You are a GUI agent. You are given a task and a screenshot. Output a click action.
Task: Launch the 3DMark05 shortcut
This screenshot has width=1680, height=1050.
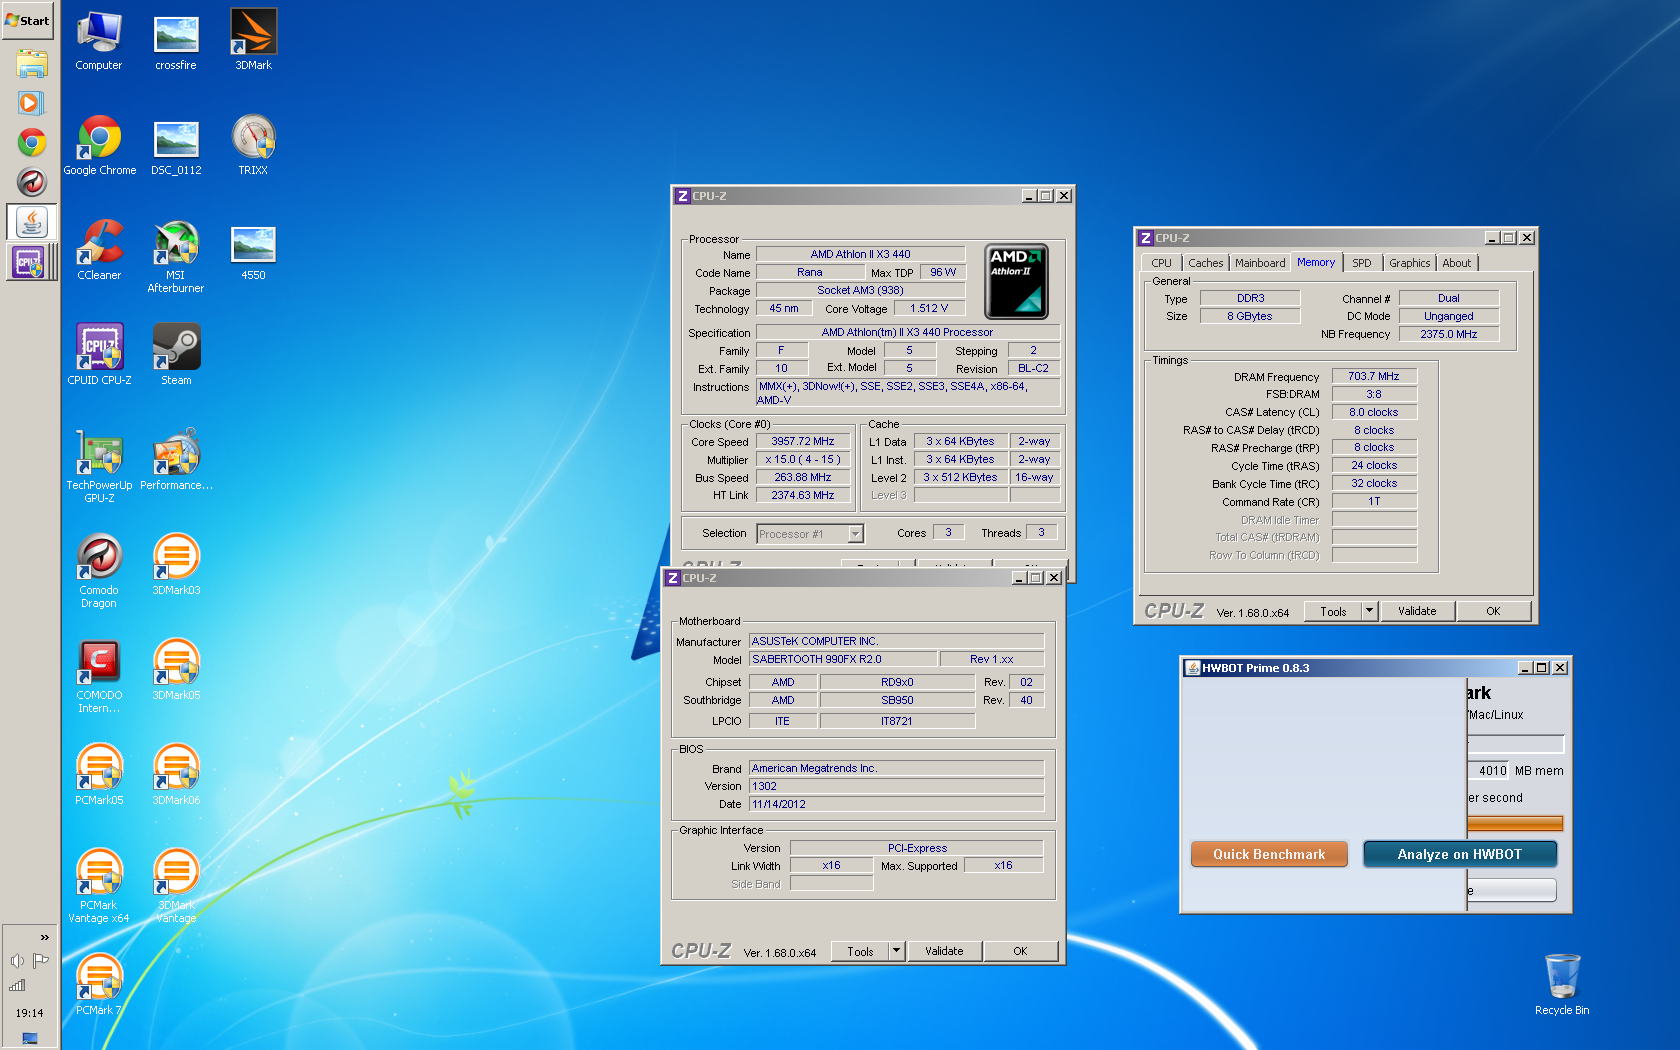(176, 670)
